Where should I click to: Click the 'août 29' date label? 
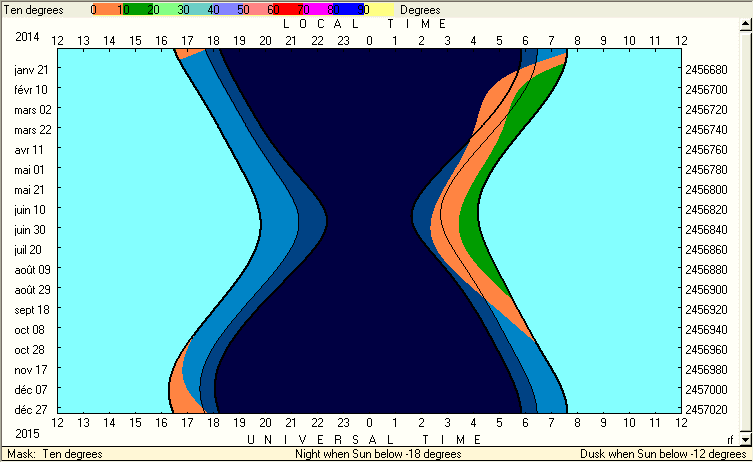[x=32, y=290]
